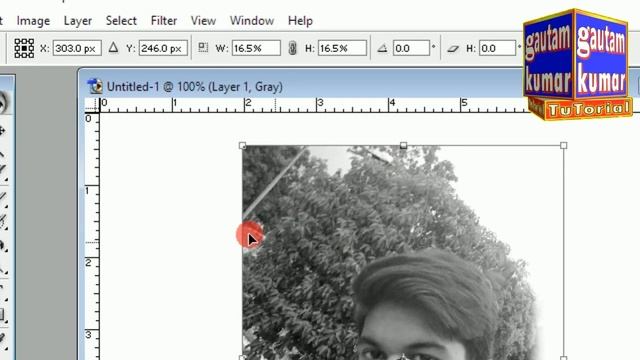Open the Layer menu
The width and height of the screenshot is (640, 360).
[78, 21]
